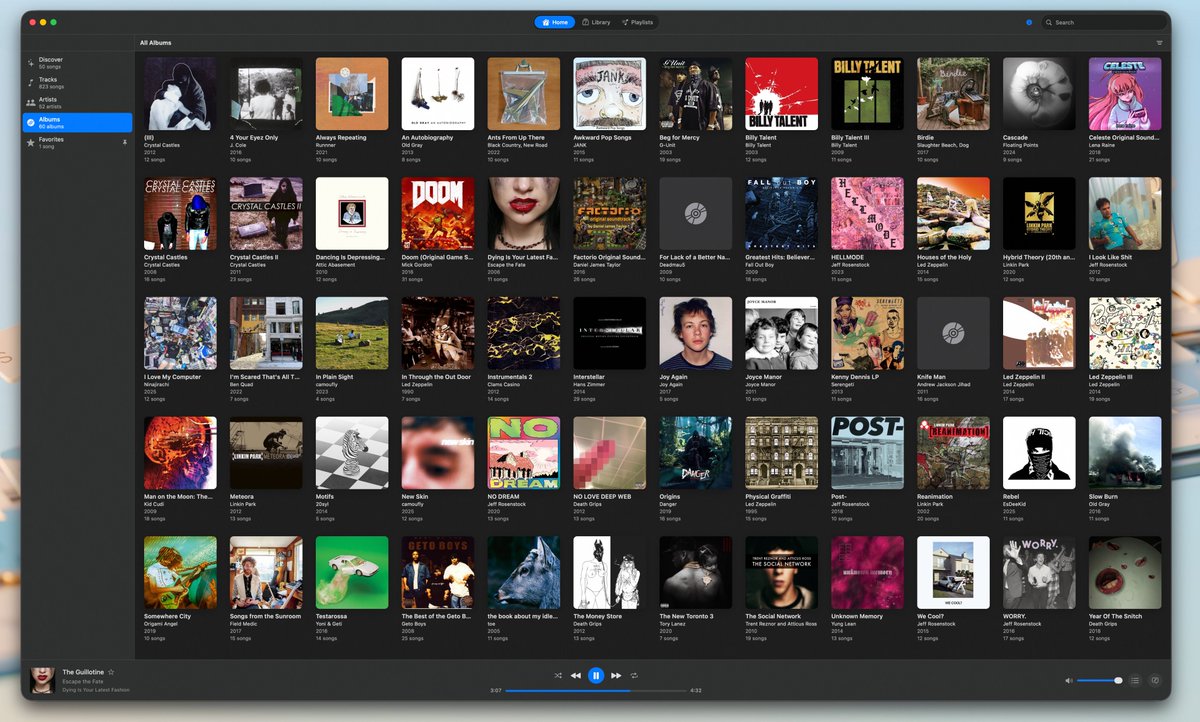Viewport: 1200px width, 722px height.
Task: Open the Awkward Pop Songs album
Action: 610,93
